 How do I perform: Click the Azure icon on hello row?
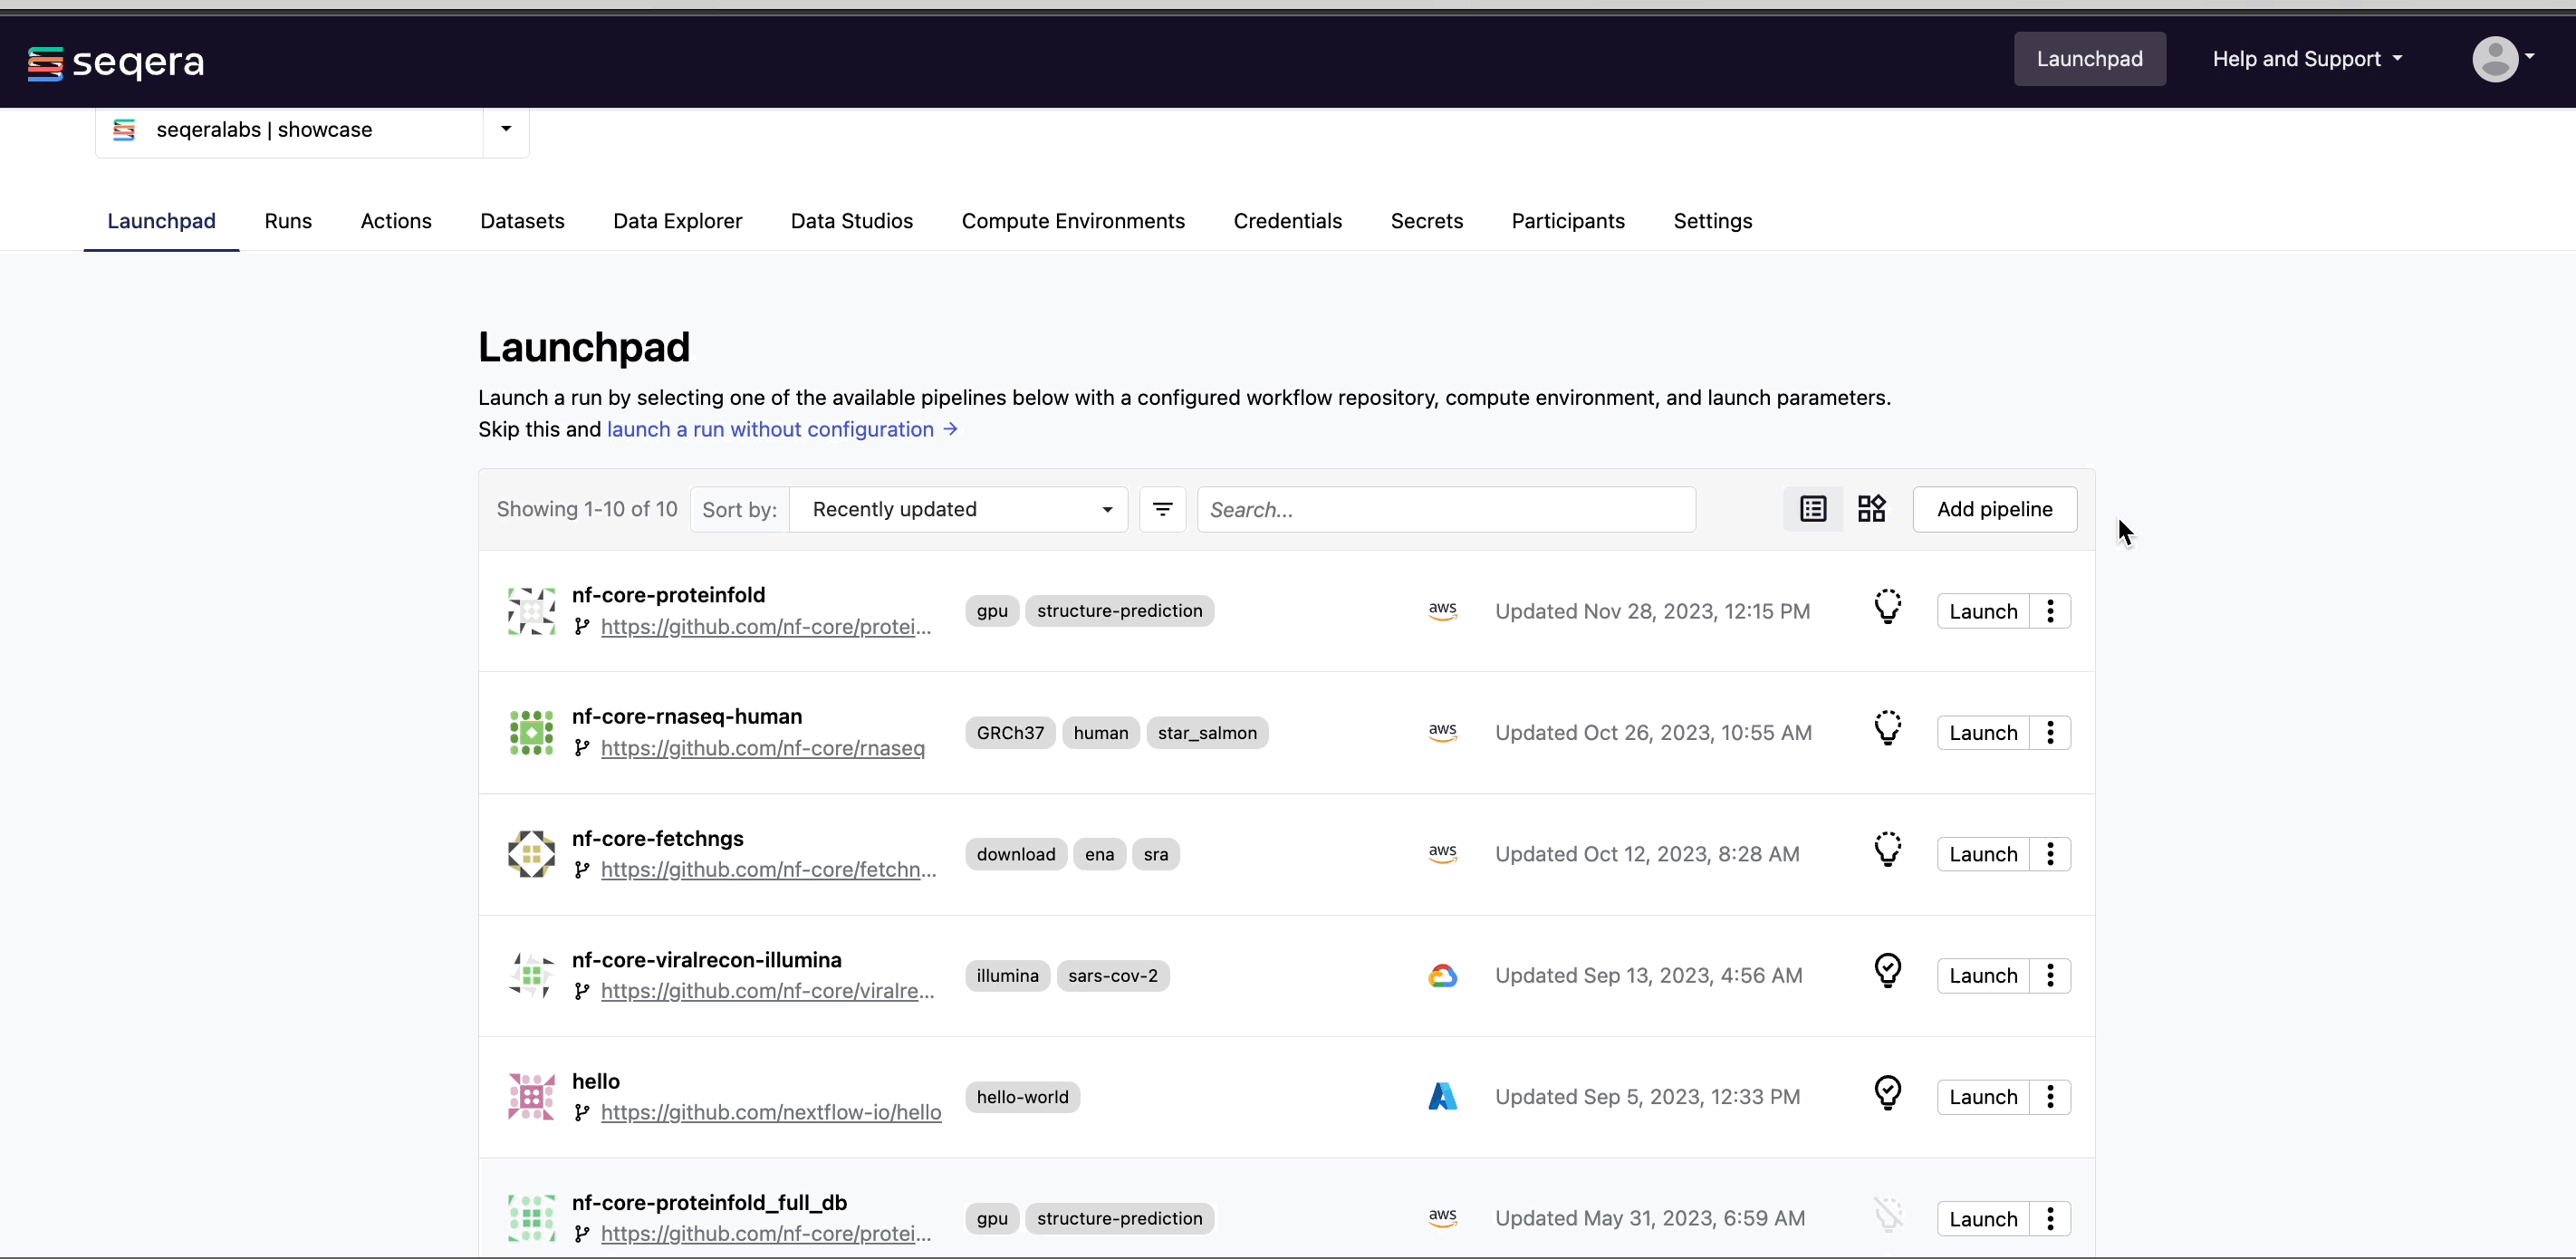pyautogui.click(x=1442, y=1096)
